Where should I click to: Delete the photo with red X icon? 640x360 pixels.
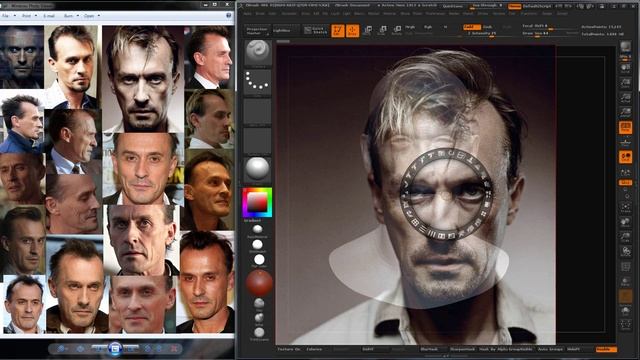(x=174, y=349)
